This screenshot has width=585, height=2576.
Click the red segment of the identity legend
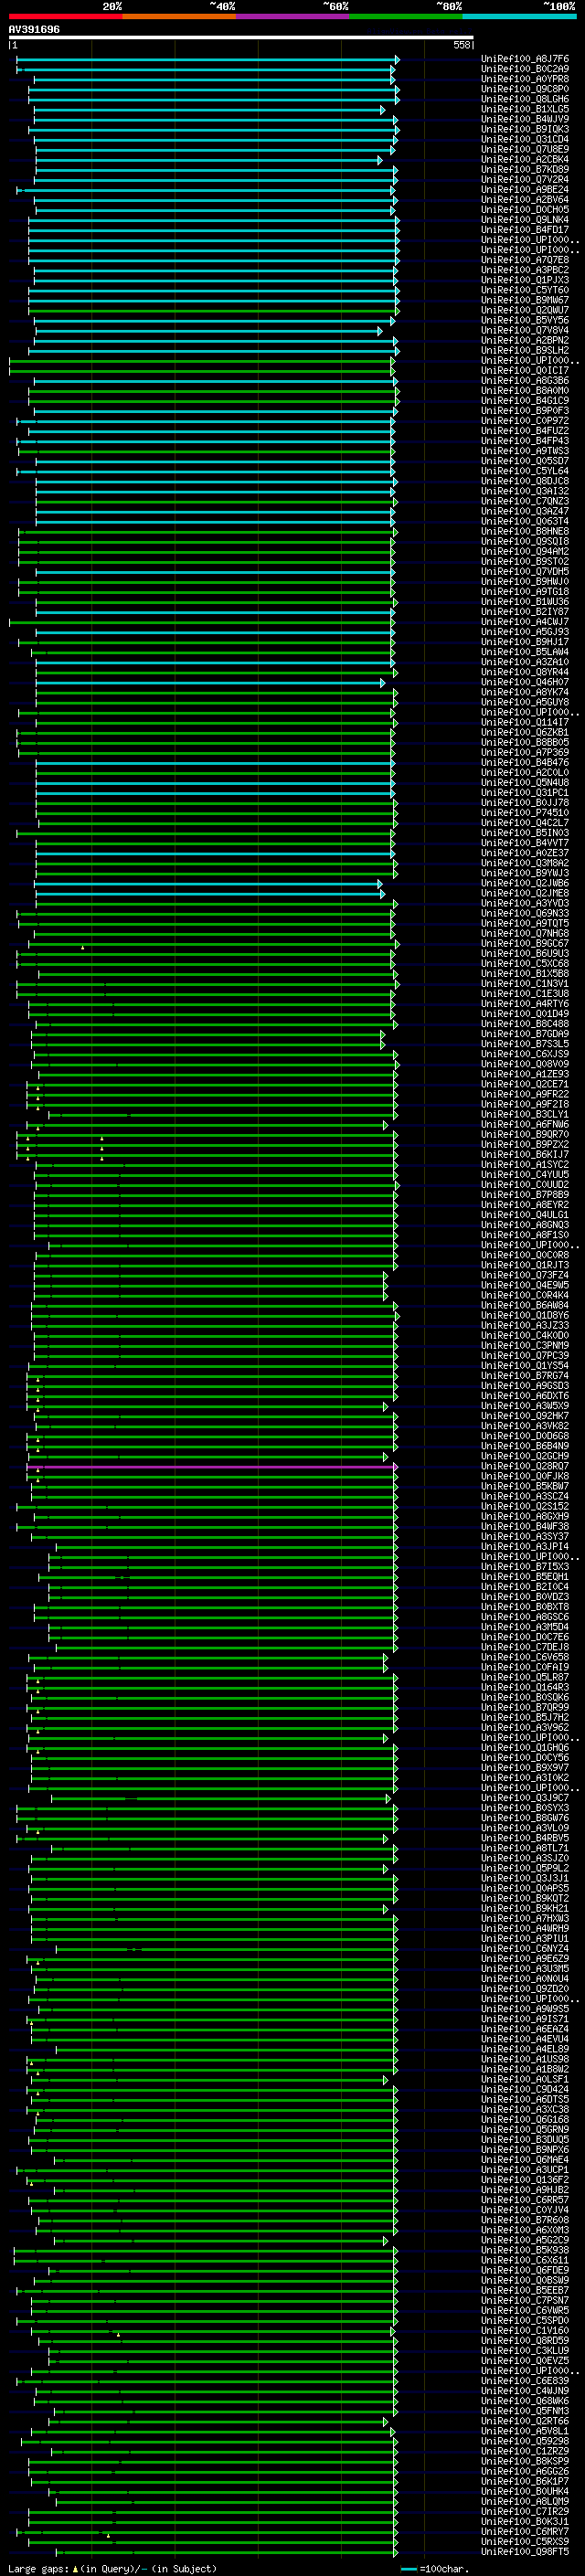pyautogui.click(x=65, y=16)
